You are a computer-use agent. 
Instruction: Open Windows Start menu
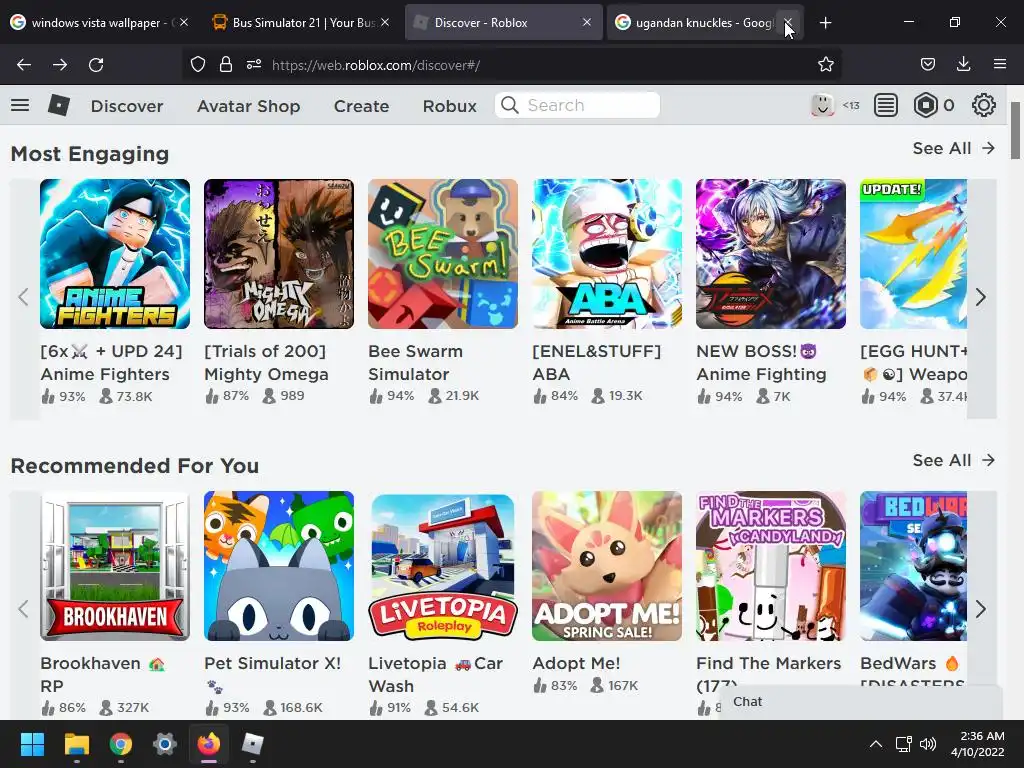point(32,744)
